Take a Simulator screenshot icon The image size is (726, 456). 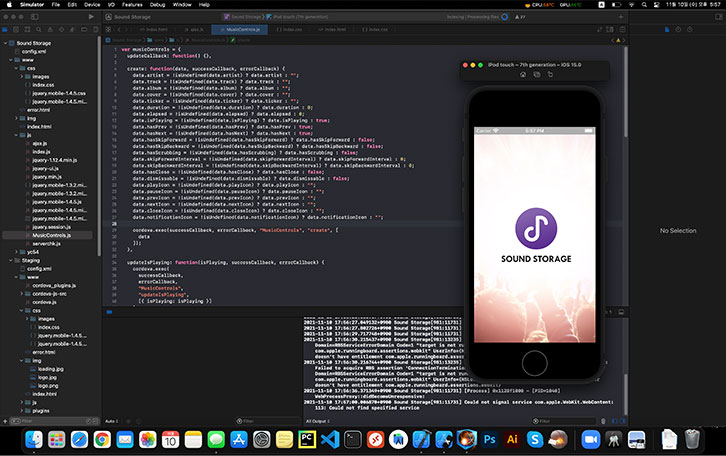point(537,74)
